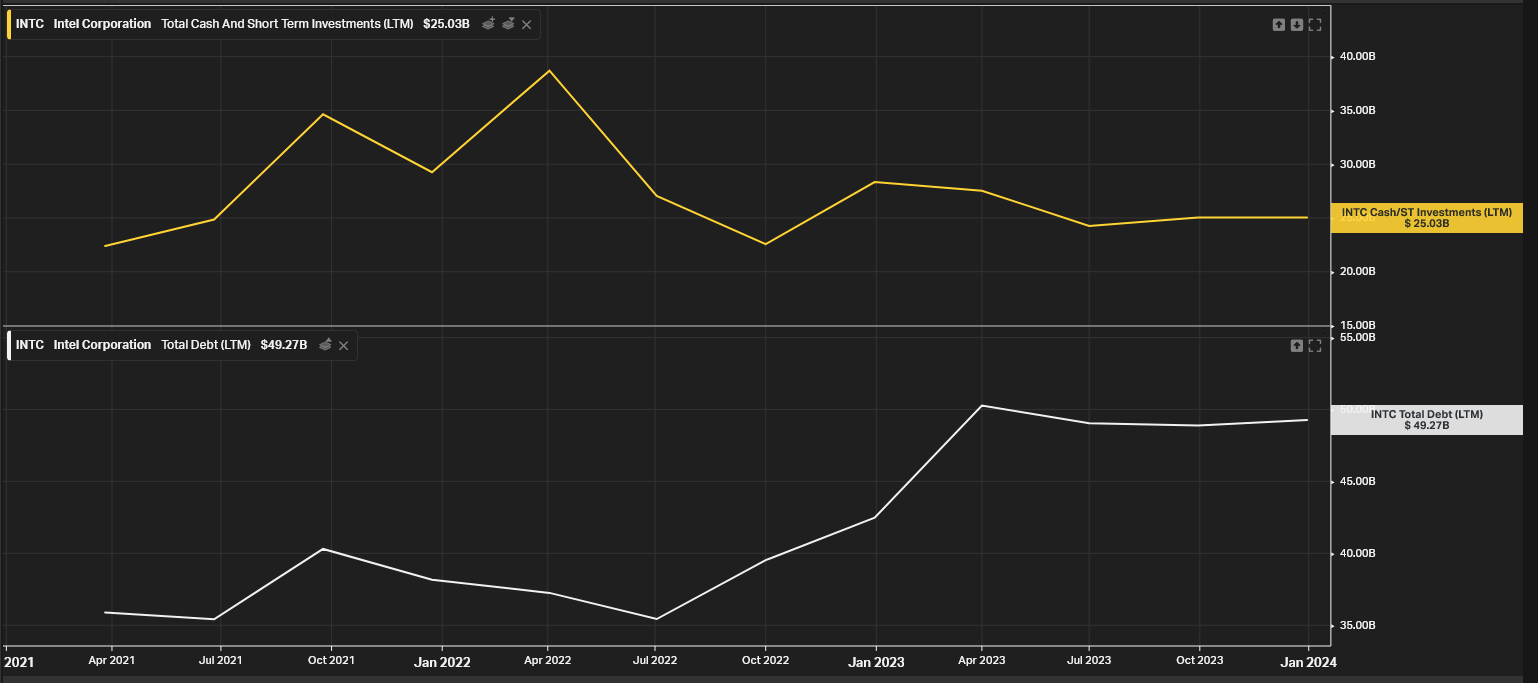The height and width of the screenshot is (683, 1538).
Task: Click the $25.03B value in the legend
Action: pos(446,24)
